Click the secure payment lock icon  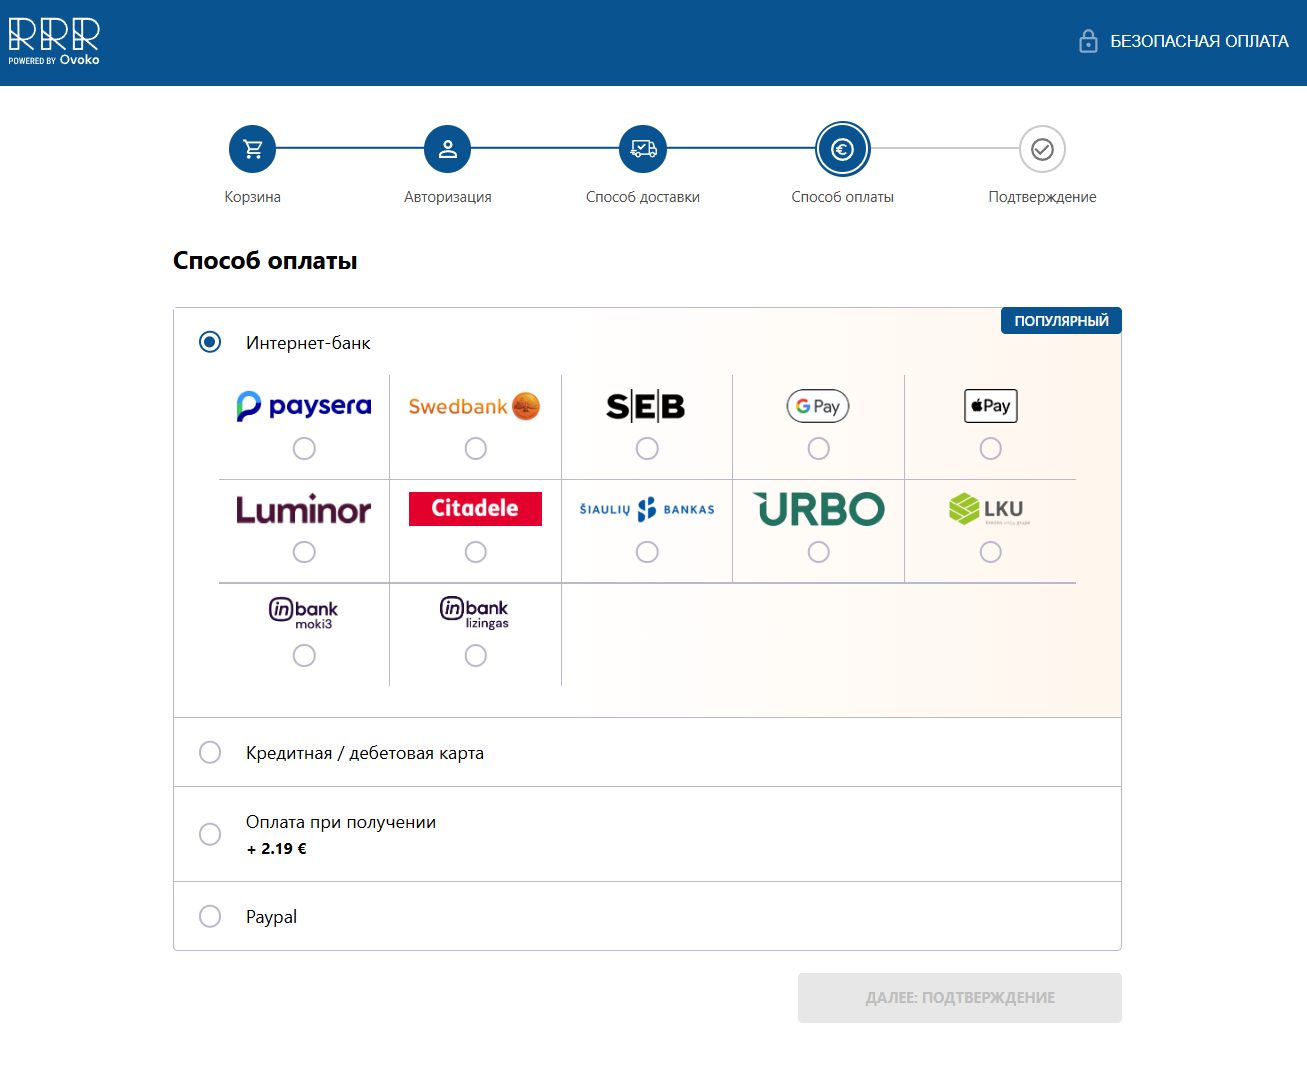pos(1088,41)
